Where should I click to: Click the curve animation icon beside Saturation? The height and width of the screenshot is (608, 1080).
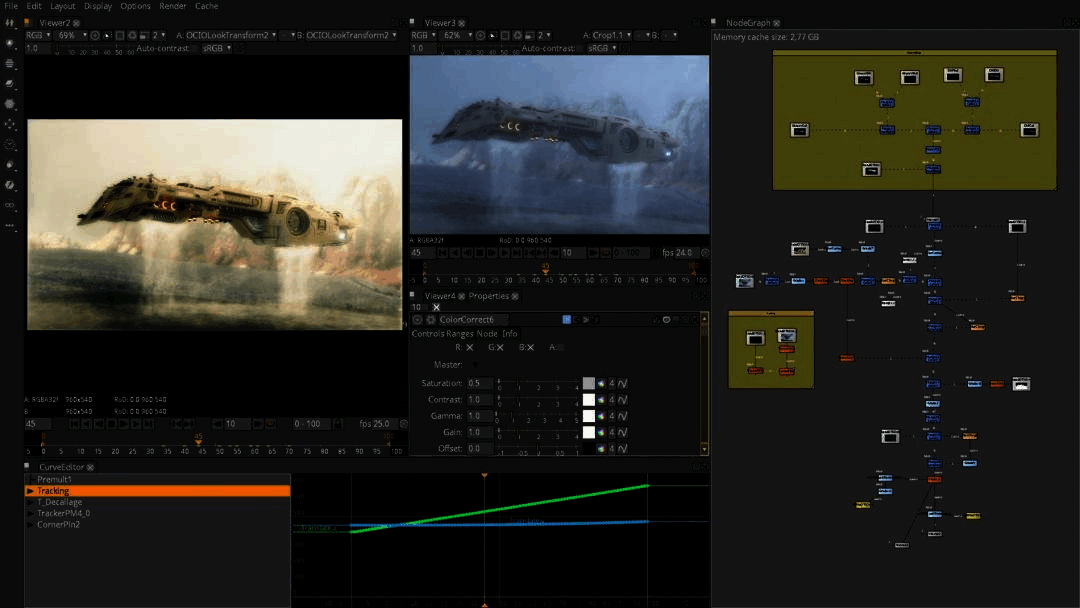[622, 383]
